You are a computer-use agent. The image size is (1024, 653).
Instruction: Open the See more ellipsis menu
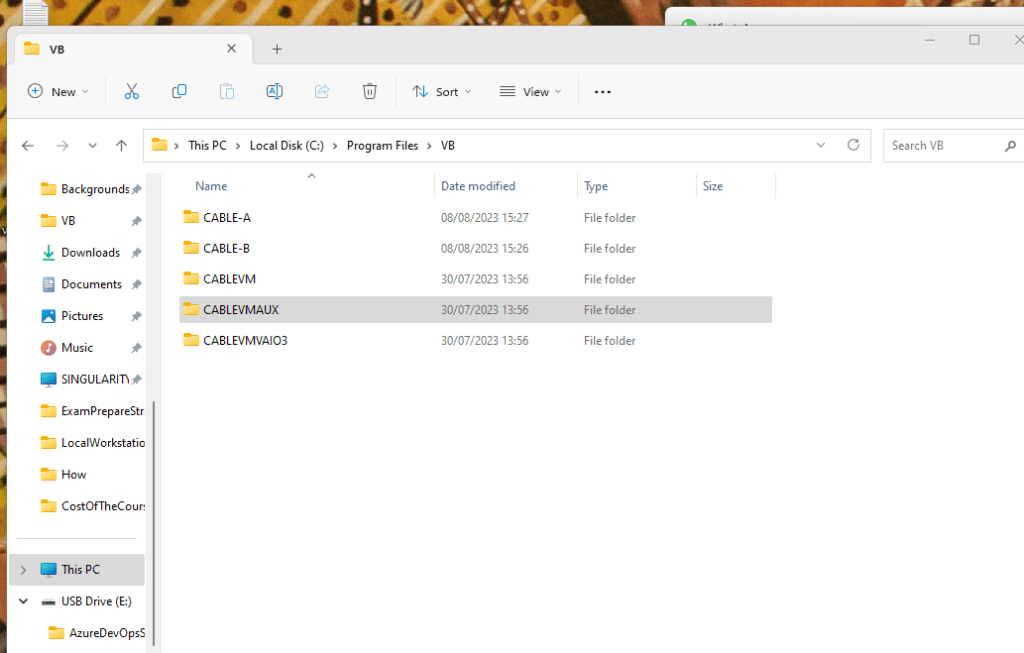[602, 92]
